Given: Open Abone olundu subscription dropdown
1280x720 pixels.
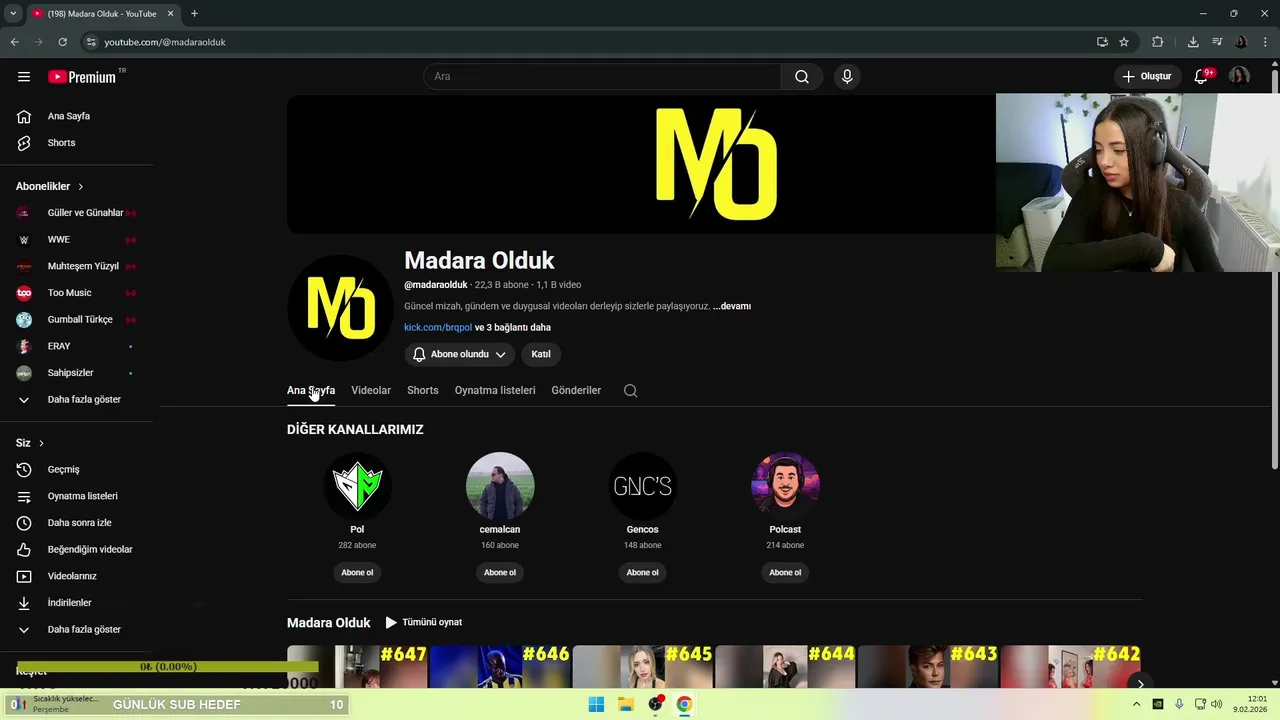Looking at the screenshot, I should 460,354.
